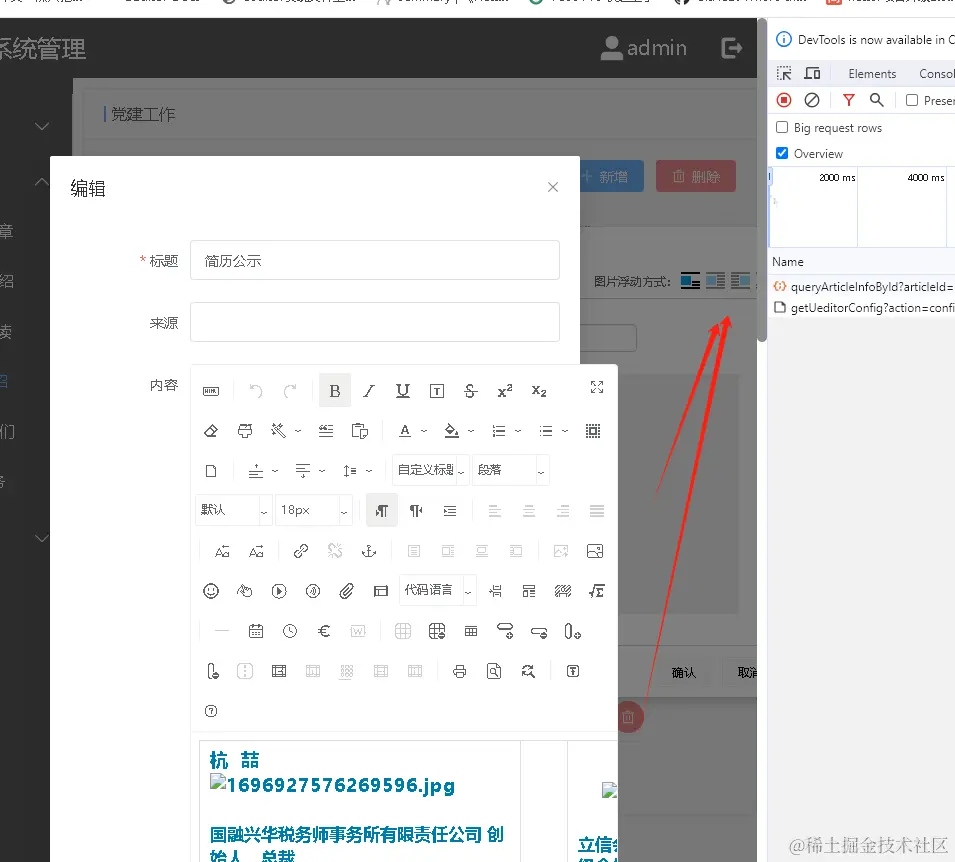Enter editor fullscreen mode
Viewport: 955px width, 862px height.
pos(597,387)
